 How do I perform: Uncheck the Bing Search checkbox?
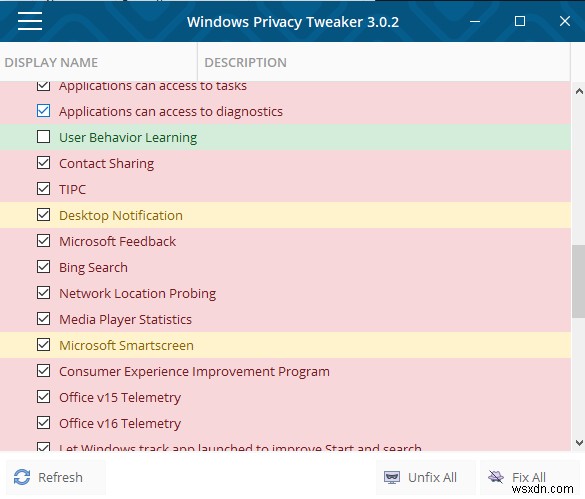(x=43, y=267)
